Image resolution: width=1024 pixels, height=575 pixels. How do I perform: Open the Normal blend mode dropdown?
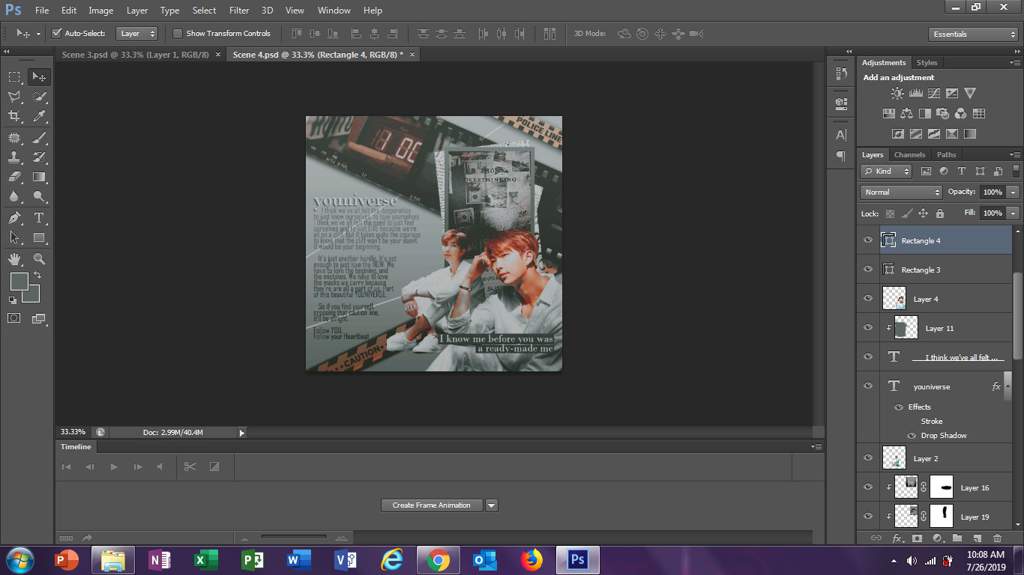tap(901, 192)
